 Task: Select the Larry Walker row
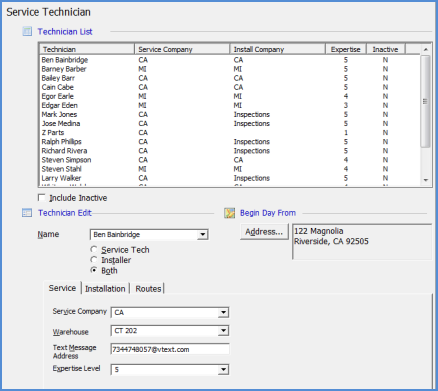pyautogui.click(x=229, y=178)
